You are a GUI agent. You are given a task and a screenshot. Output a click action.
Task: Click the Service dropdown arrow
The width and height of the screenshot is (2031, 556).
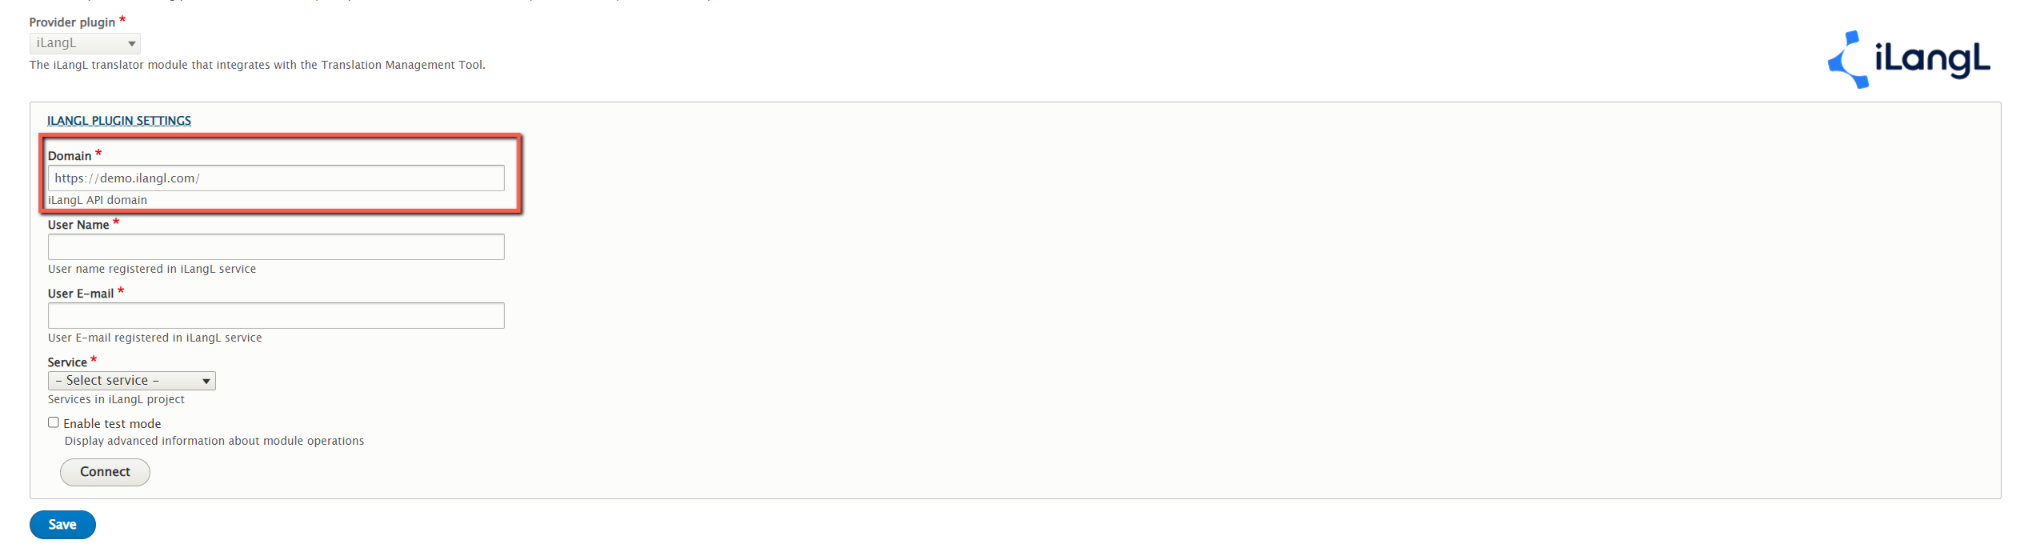point(206,381)
